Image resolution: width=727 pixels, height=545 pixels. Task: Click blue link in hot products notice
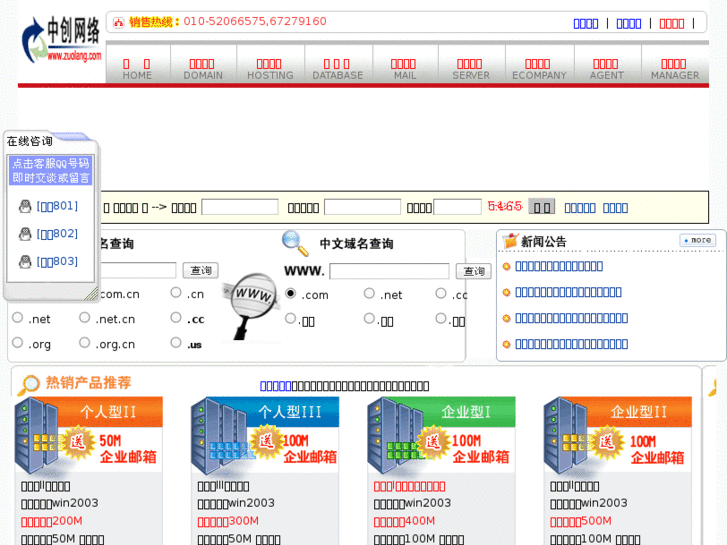coord(275,386)
